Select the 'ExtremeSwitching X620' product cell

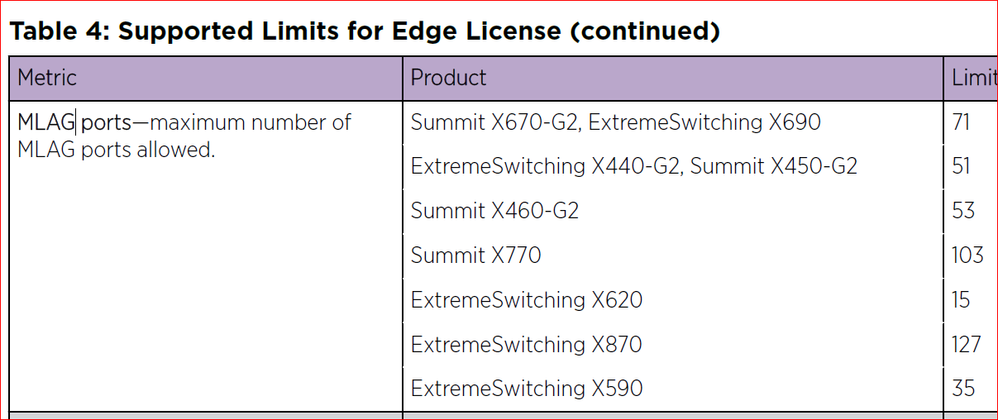673,300
